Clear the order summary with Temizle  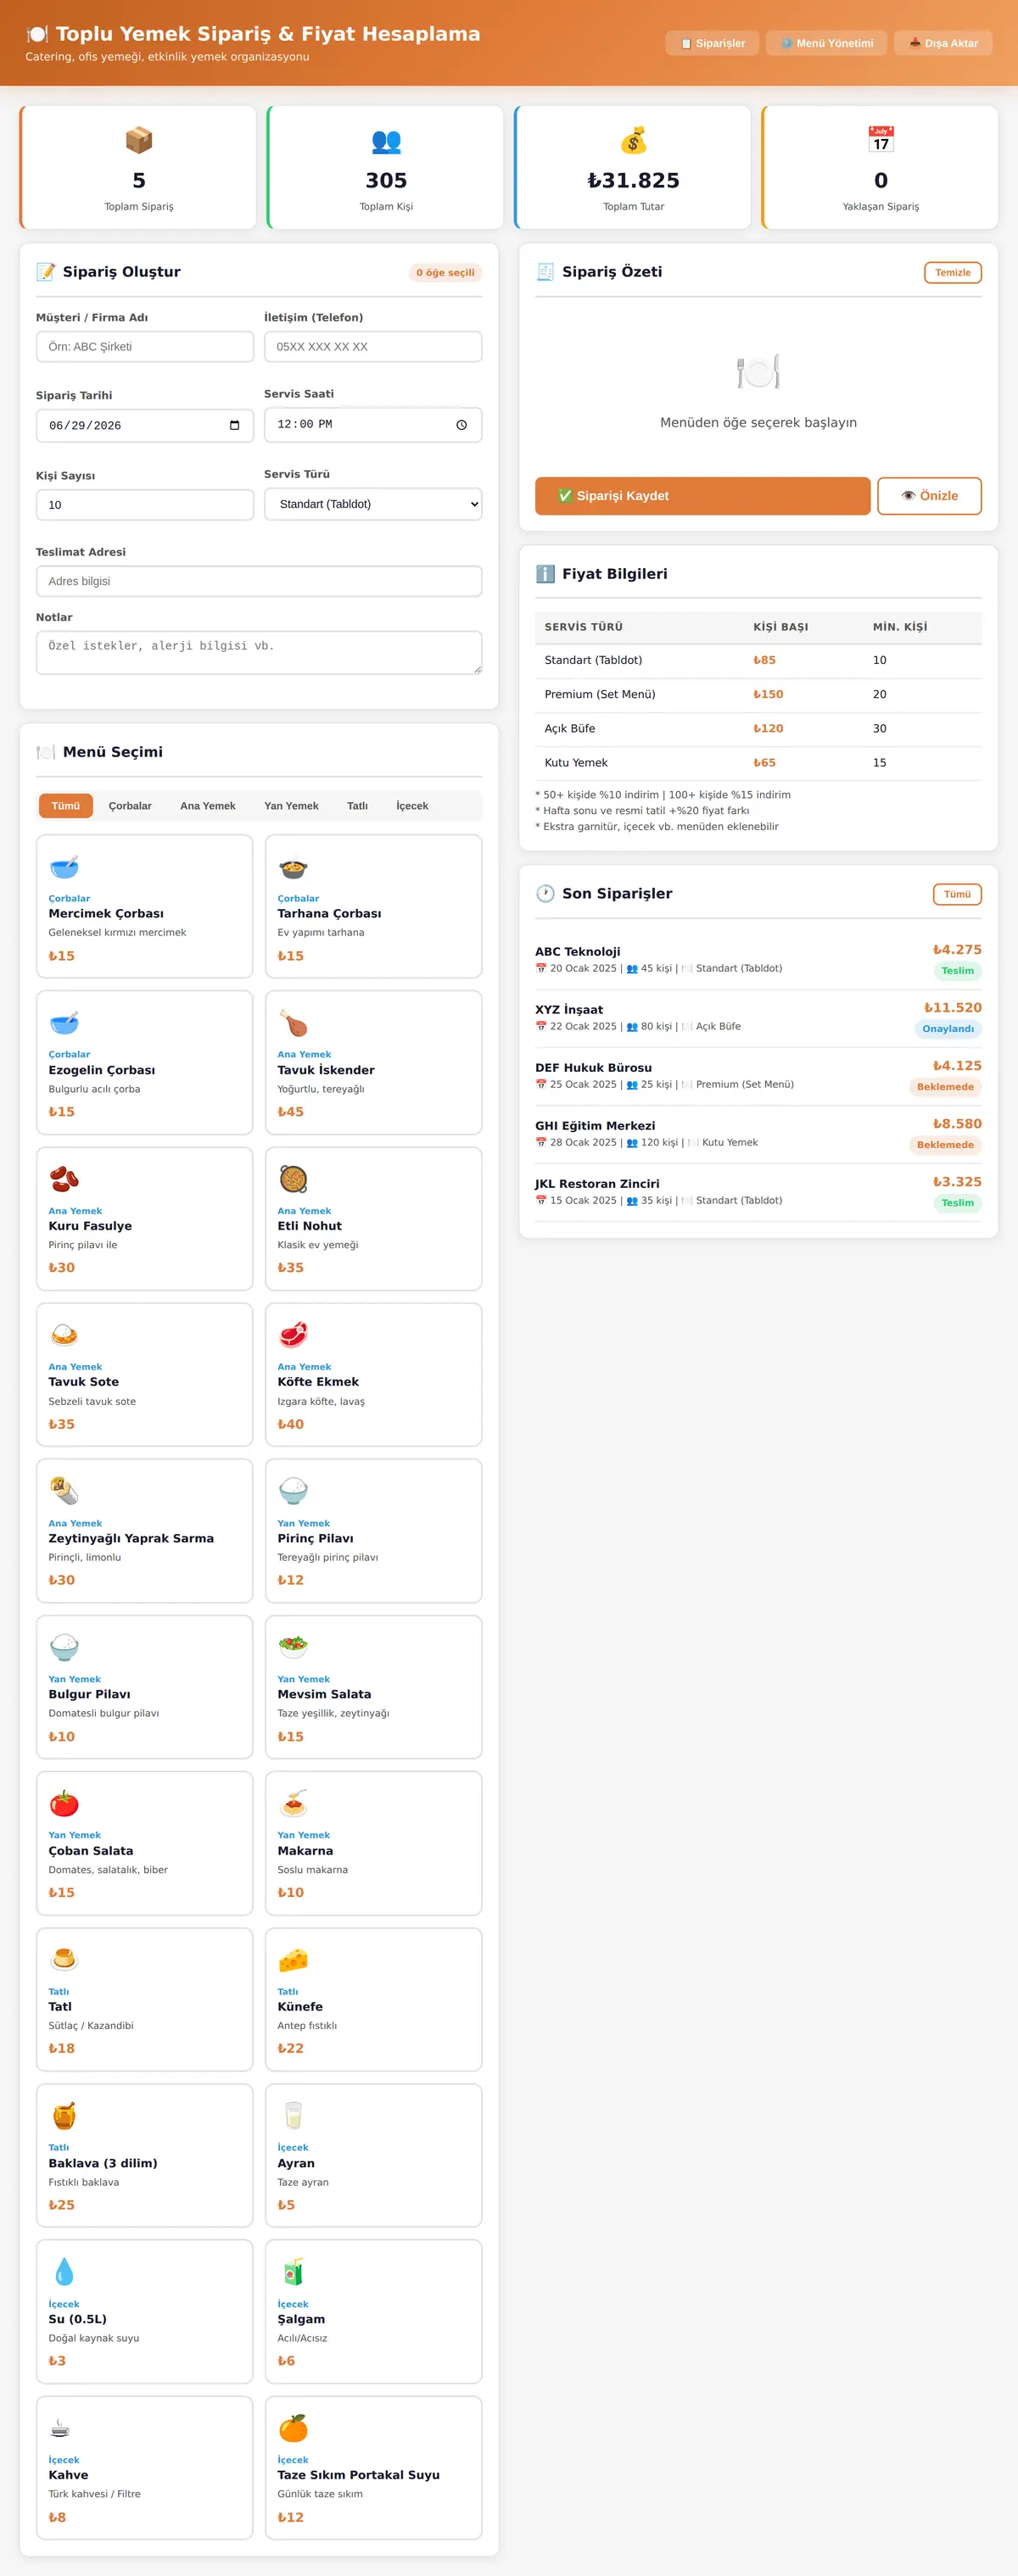pos(953,273)
